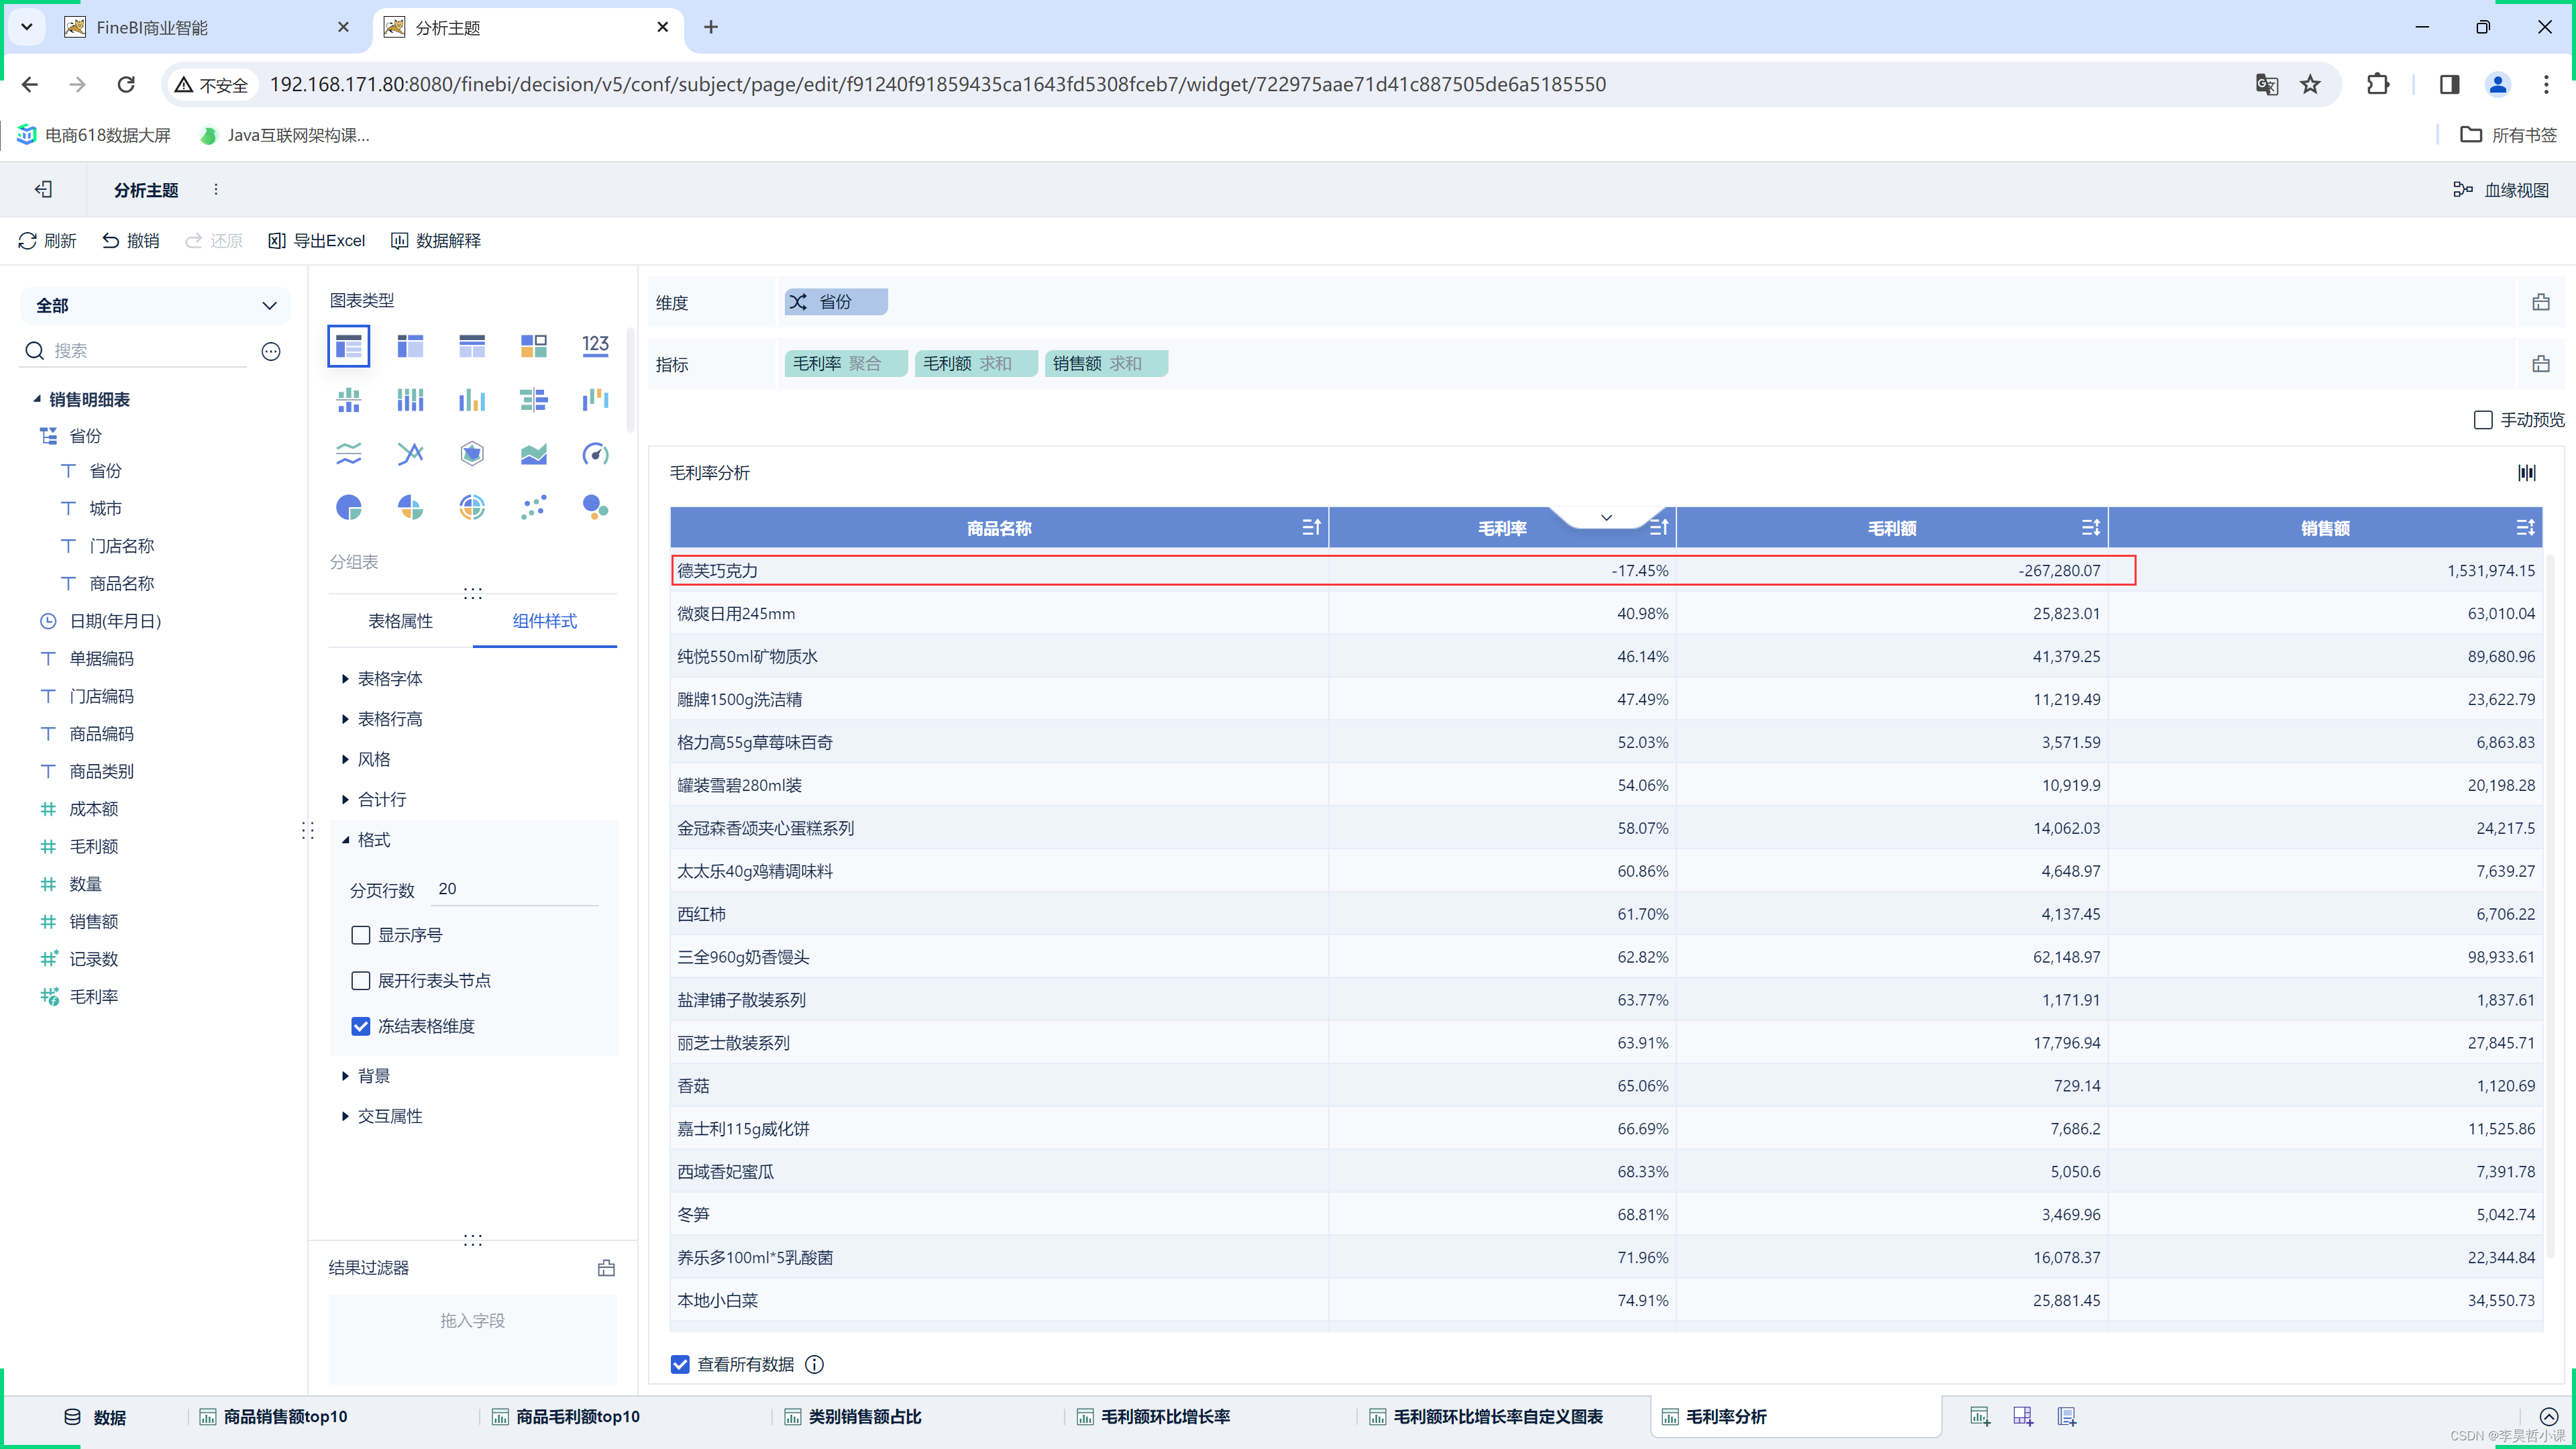This screenshot has height=1449, width=2576.
Task: Open the 商品毛利额top10 tab
Action: 577,1416
